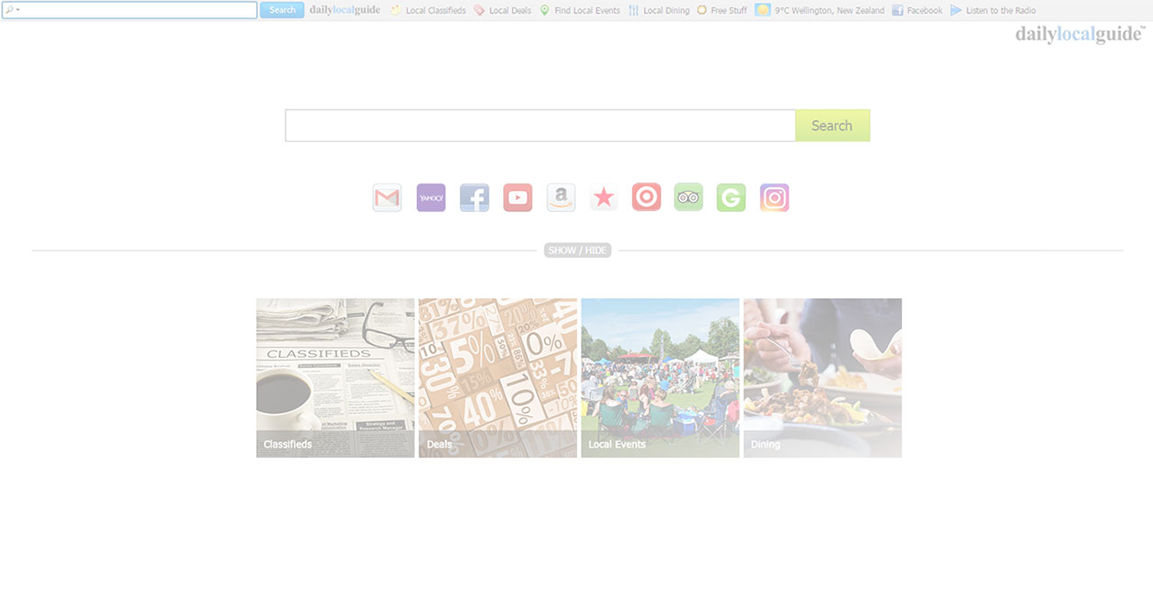The height and width of the screenshot is (594, 1153).
Task: Click the dailylocalguide logo in the toolbar
Action: (345, 10)
